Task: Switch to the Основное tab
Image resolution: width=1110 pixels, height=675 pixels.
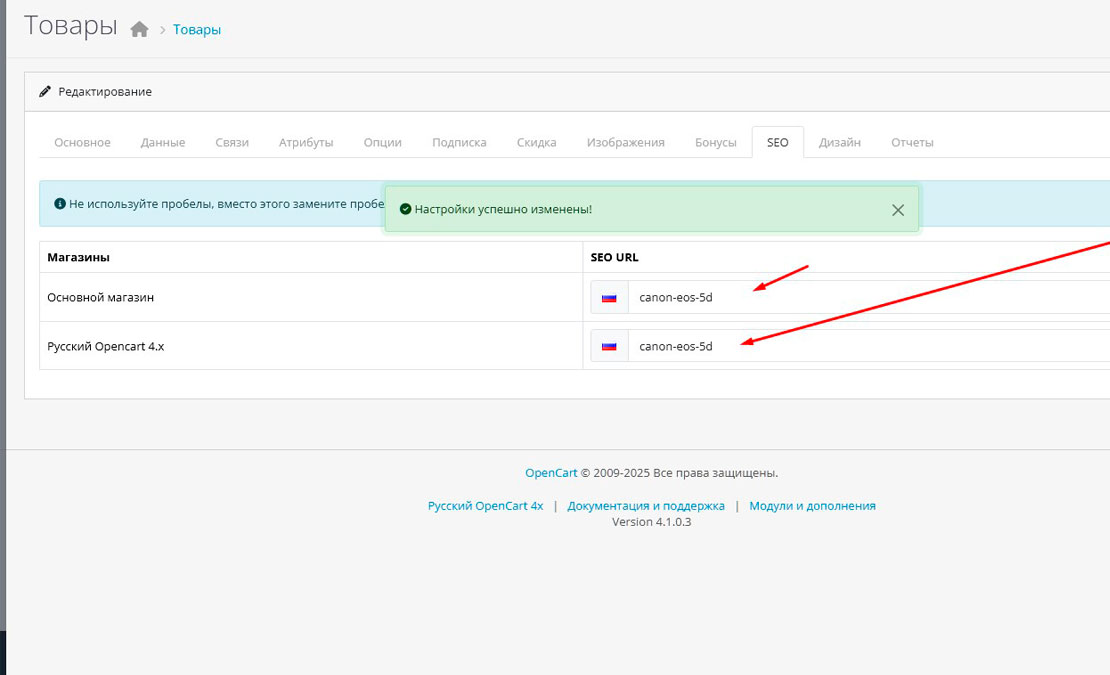Action: [82, 142]
